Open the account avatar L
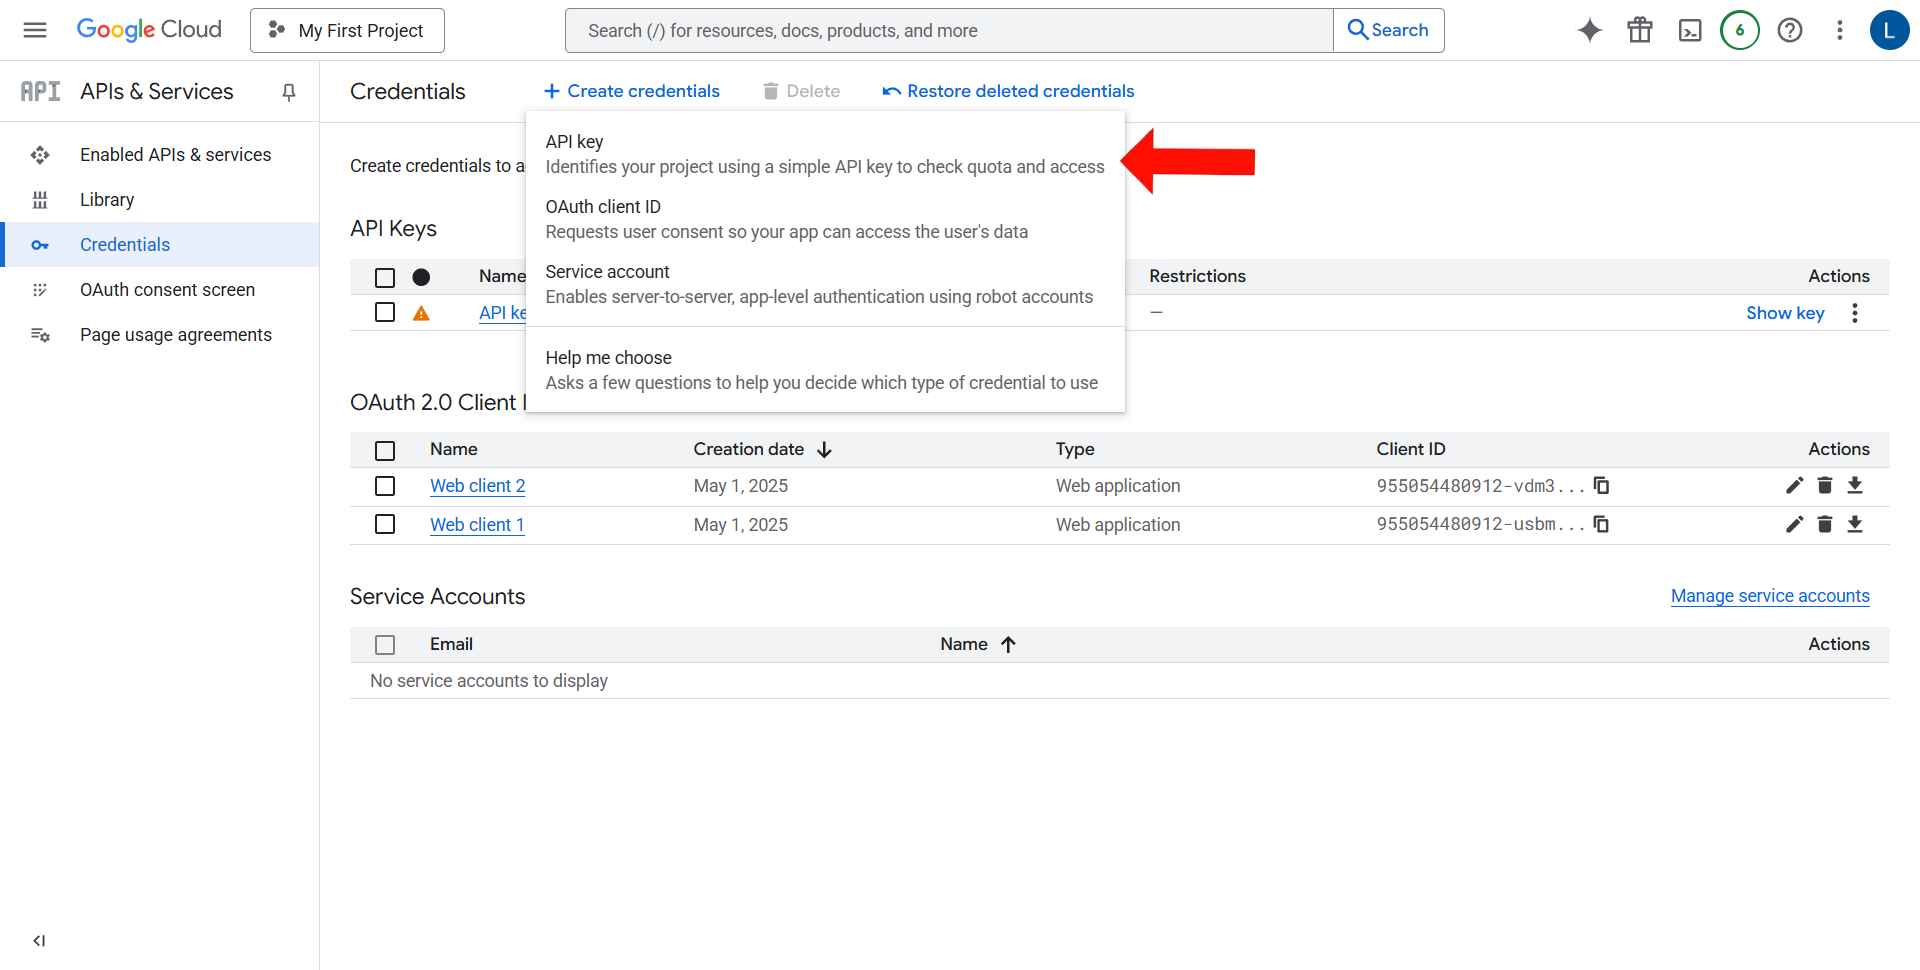Screen dimensions: 1920x970 pyautogui.click(x=1889, y=30)
